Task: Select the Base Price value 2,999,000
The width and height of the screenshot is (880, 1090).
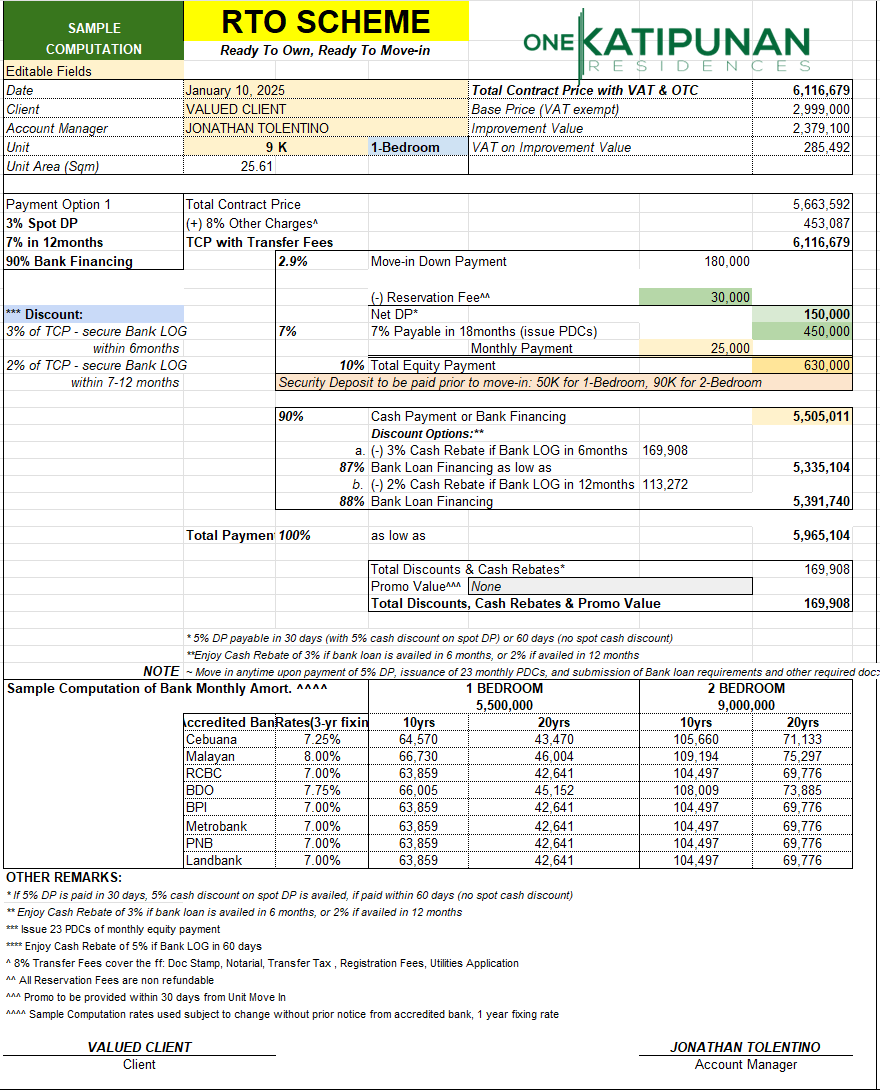Action: click(820, 109)
